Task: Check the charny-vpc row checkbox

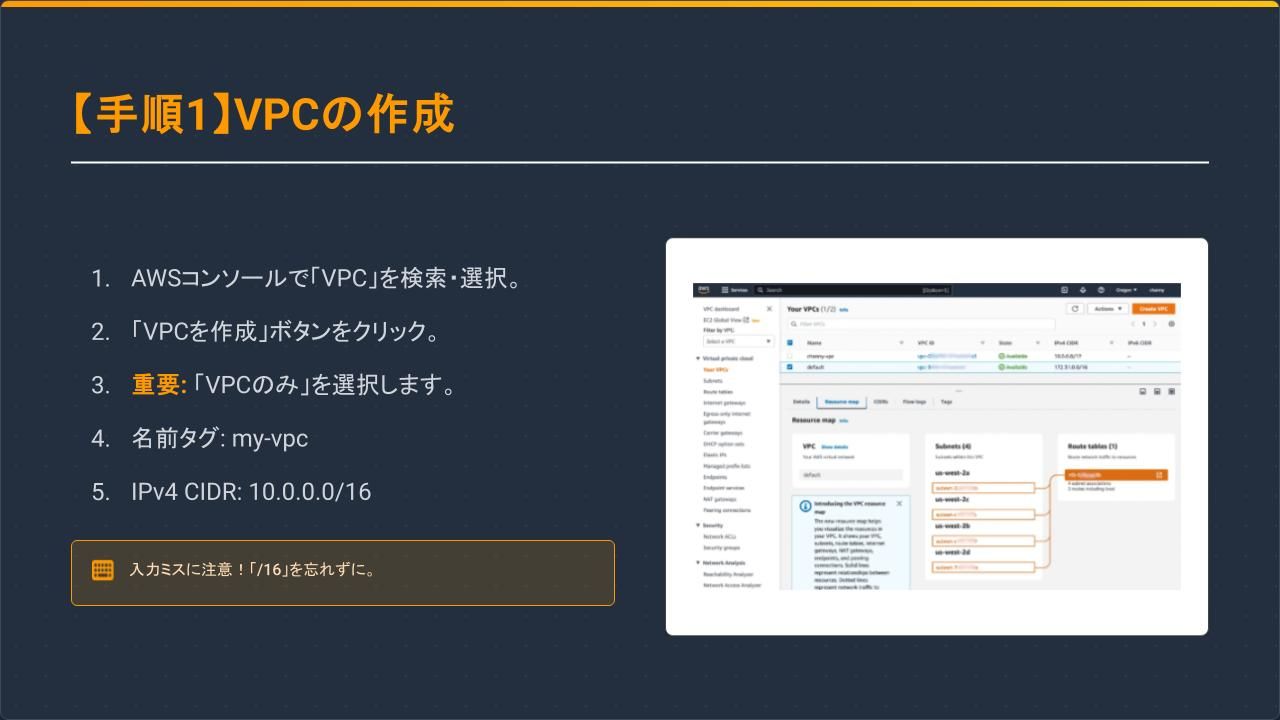Action: pyautogui.click(x=789, y=356)
